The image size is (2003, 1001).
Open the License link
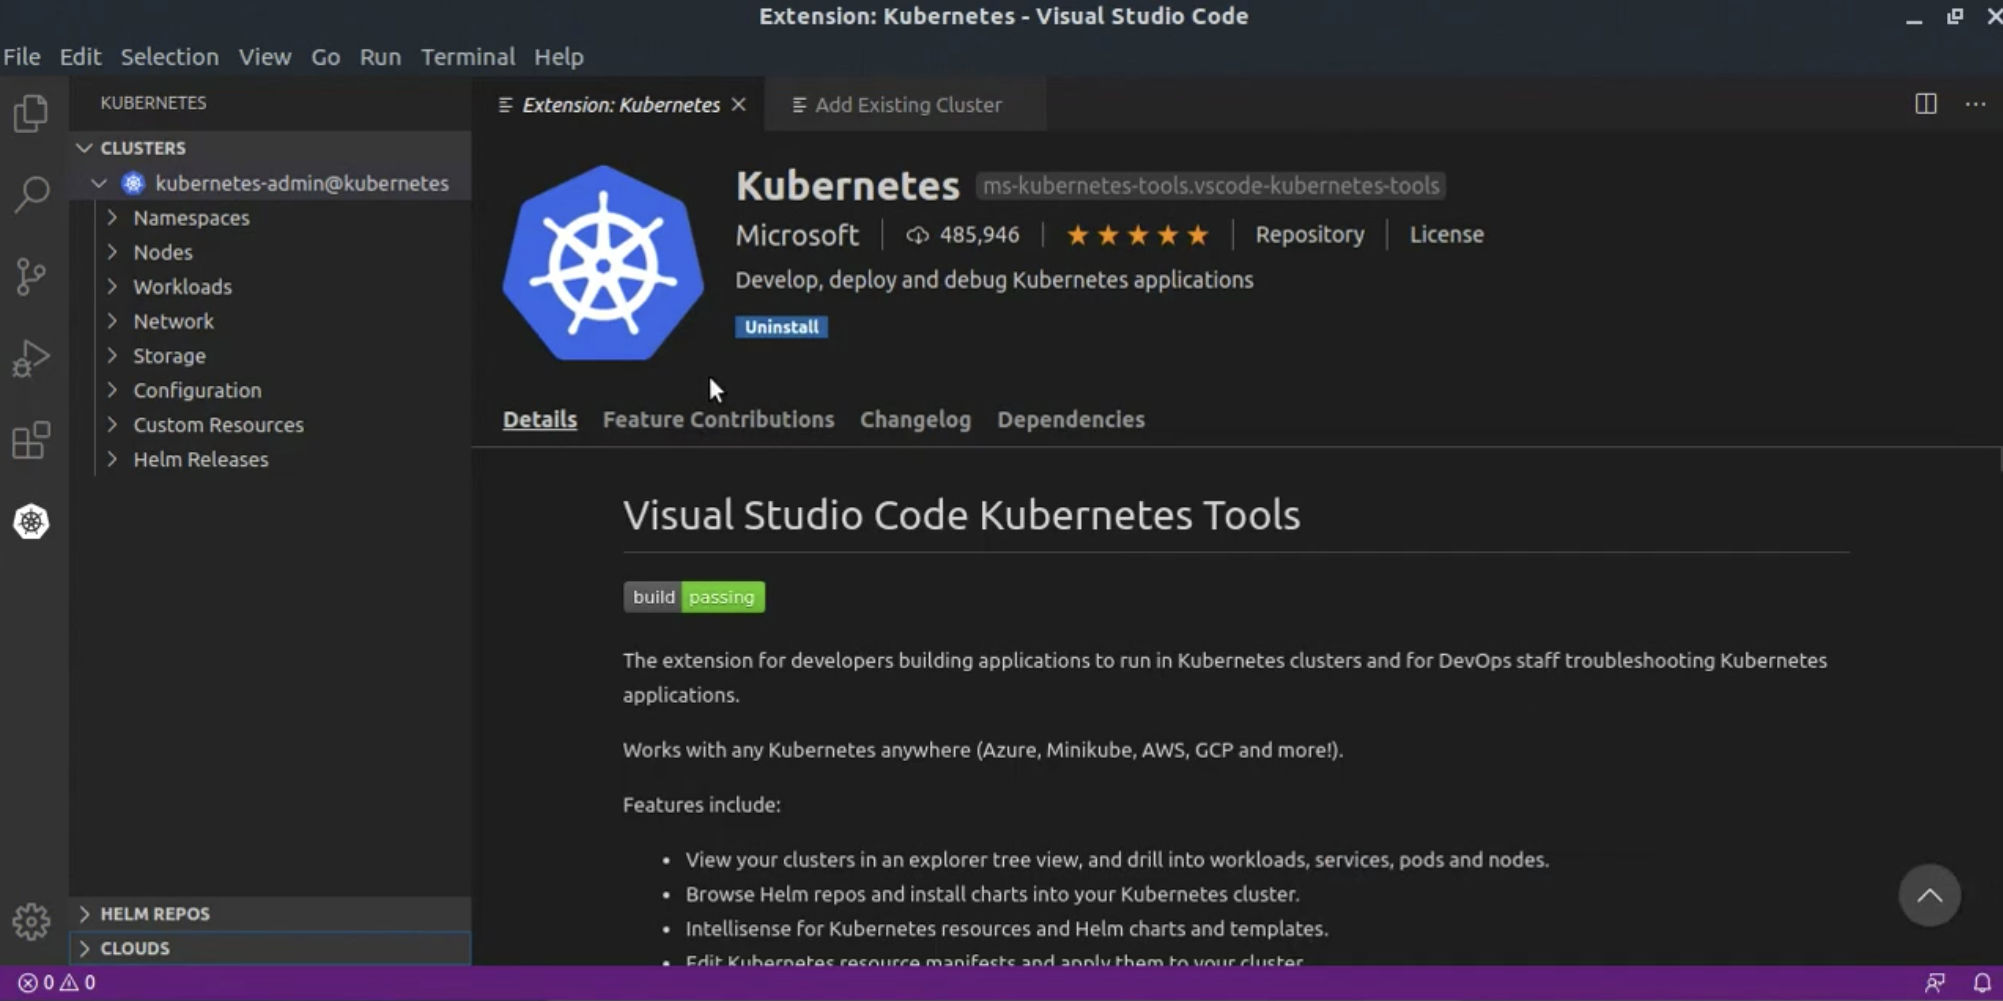[1446, 235]
